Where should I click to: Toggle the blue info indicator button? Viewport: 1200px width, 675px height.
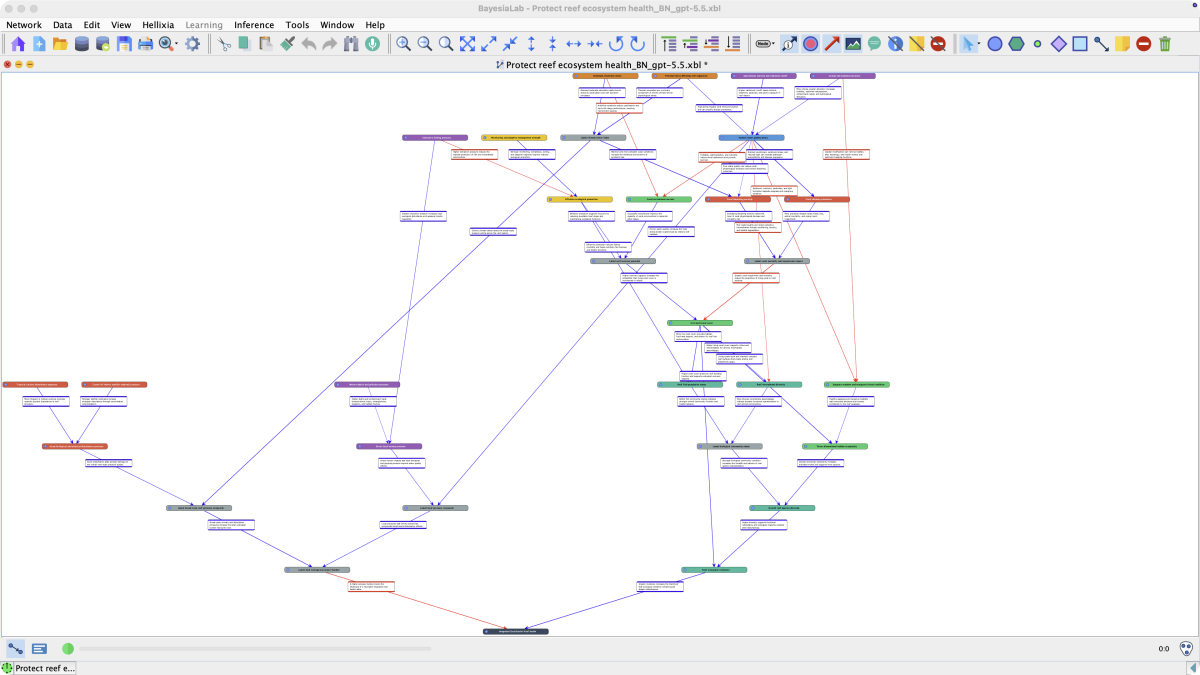(x=896, y=44)
